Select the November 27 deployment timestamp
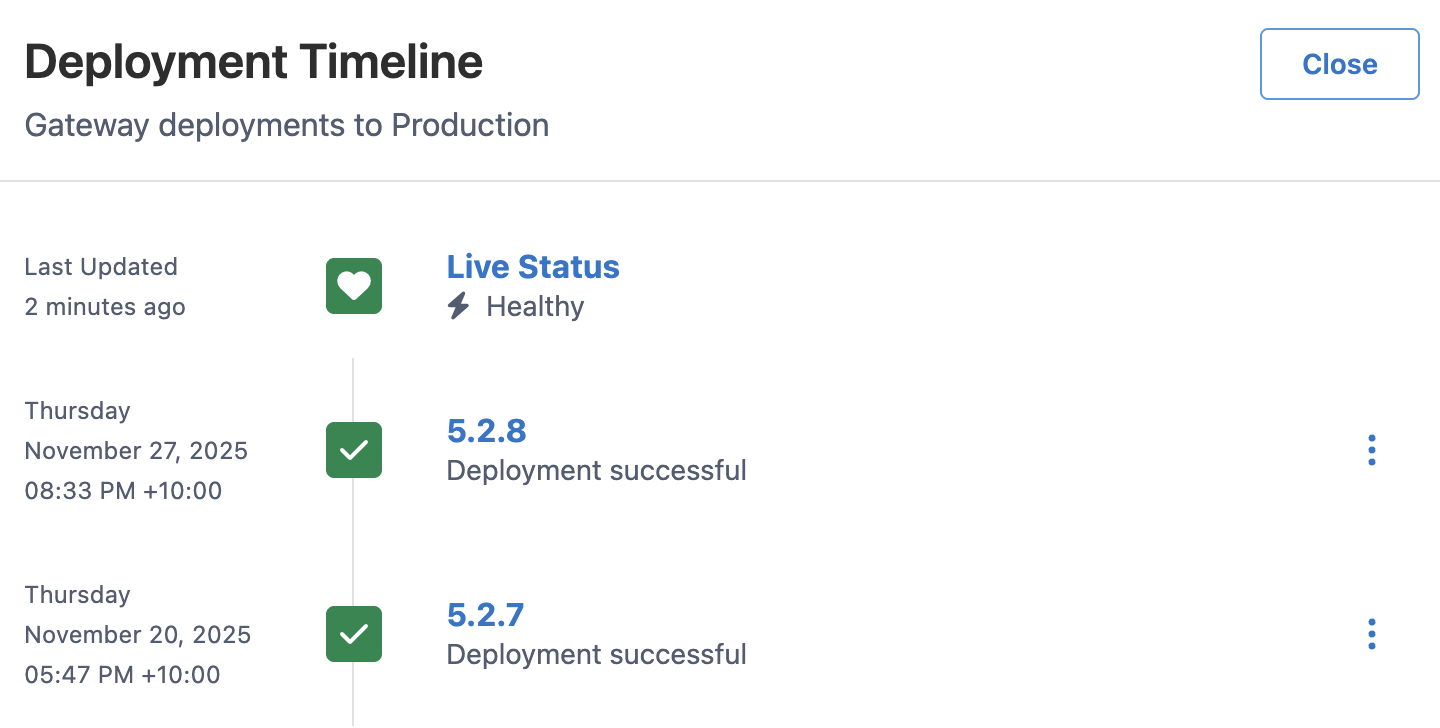The image size is (1440, 728). point(136,450)
